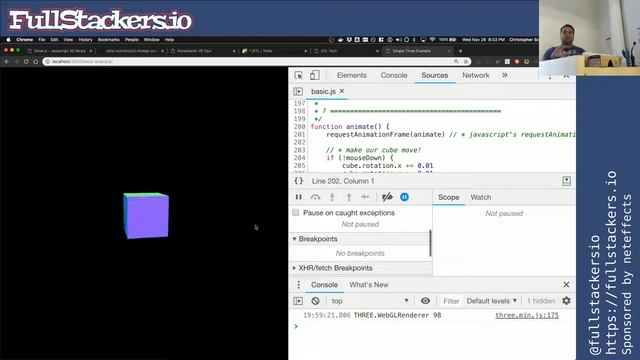Step into the next function call

332,197
